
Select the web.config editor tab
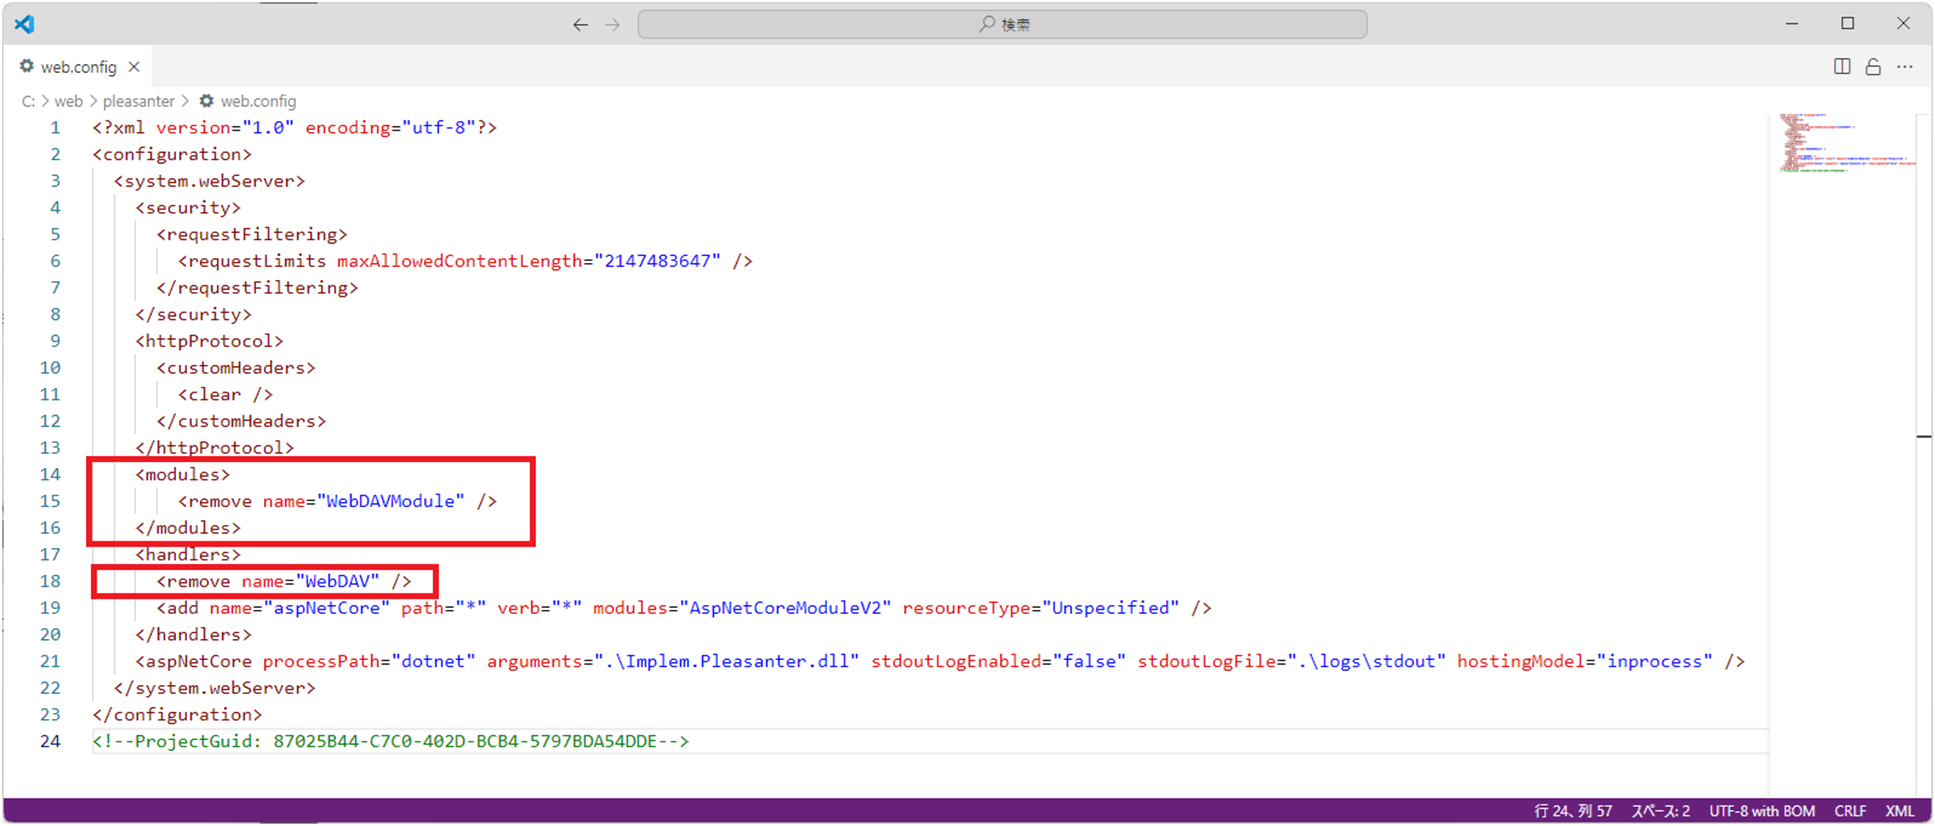78,67
